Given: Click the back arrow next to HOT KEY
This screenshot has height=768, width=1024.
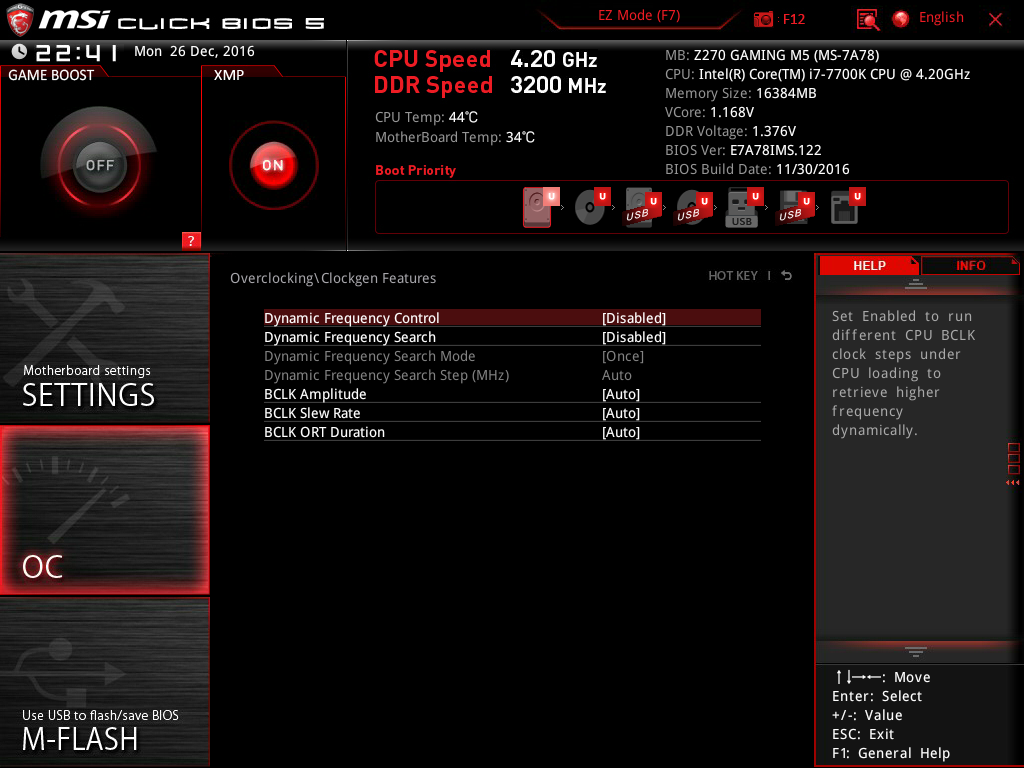Looking at the screenshot, I should point(787,276).
